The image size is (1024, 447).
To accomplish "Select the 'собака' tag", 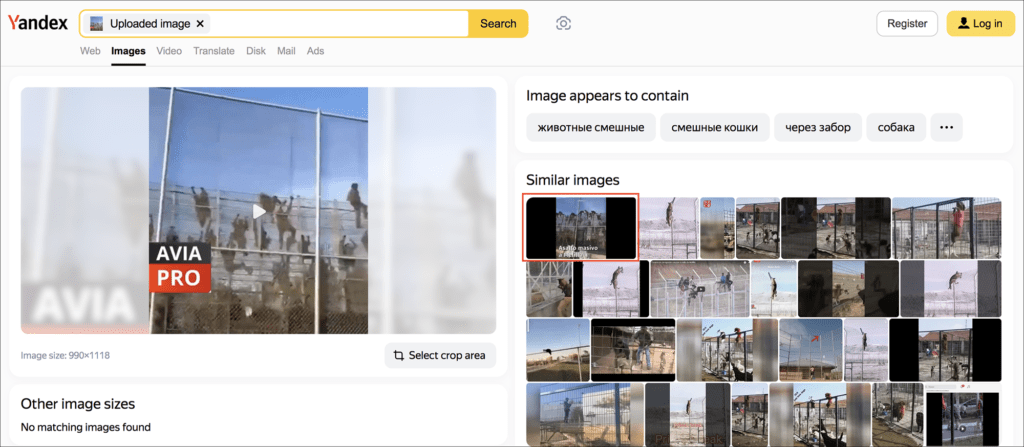I will click(x=895, y=127).
